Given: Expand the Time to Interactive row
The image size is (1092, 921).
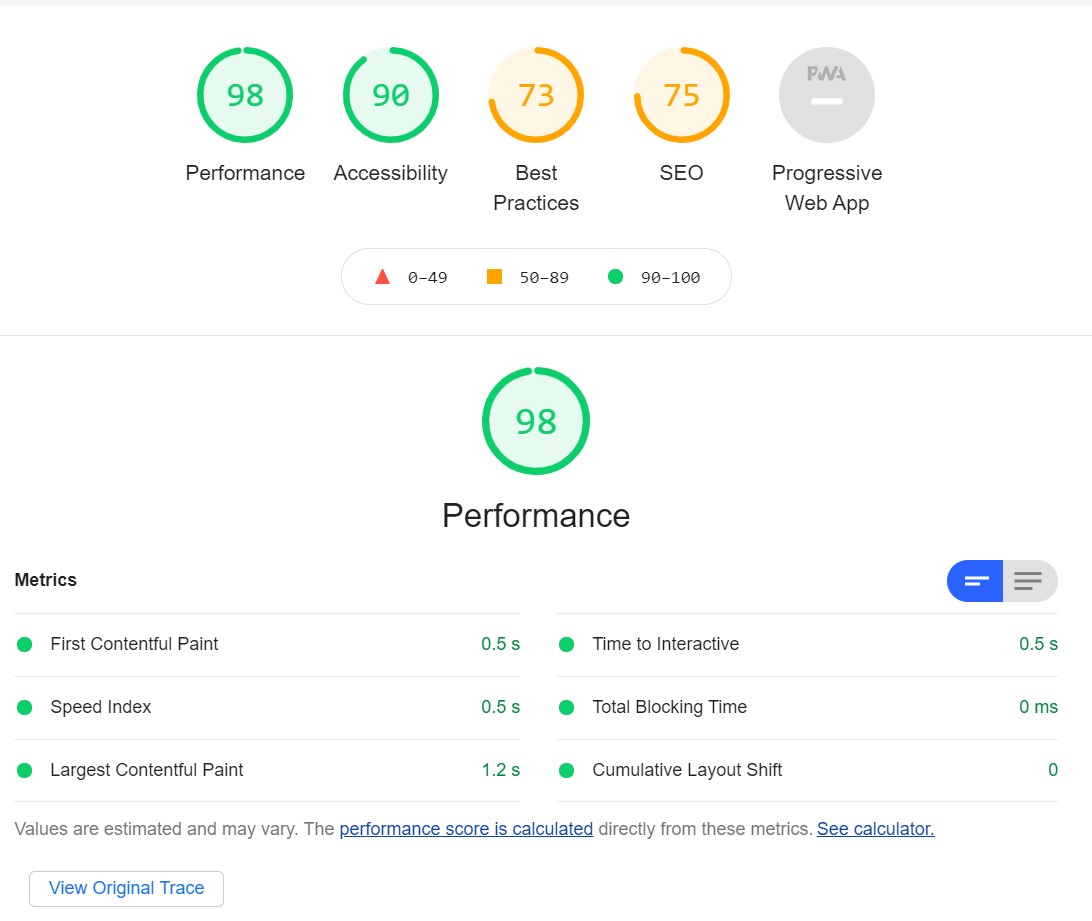Looking at the screenshot, I should coord(665,644).
